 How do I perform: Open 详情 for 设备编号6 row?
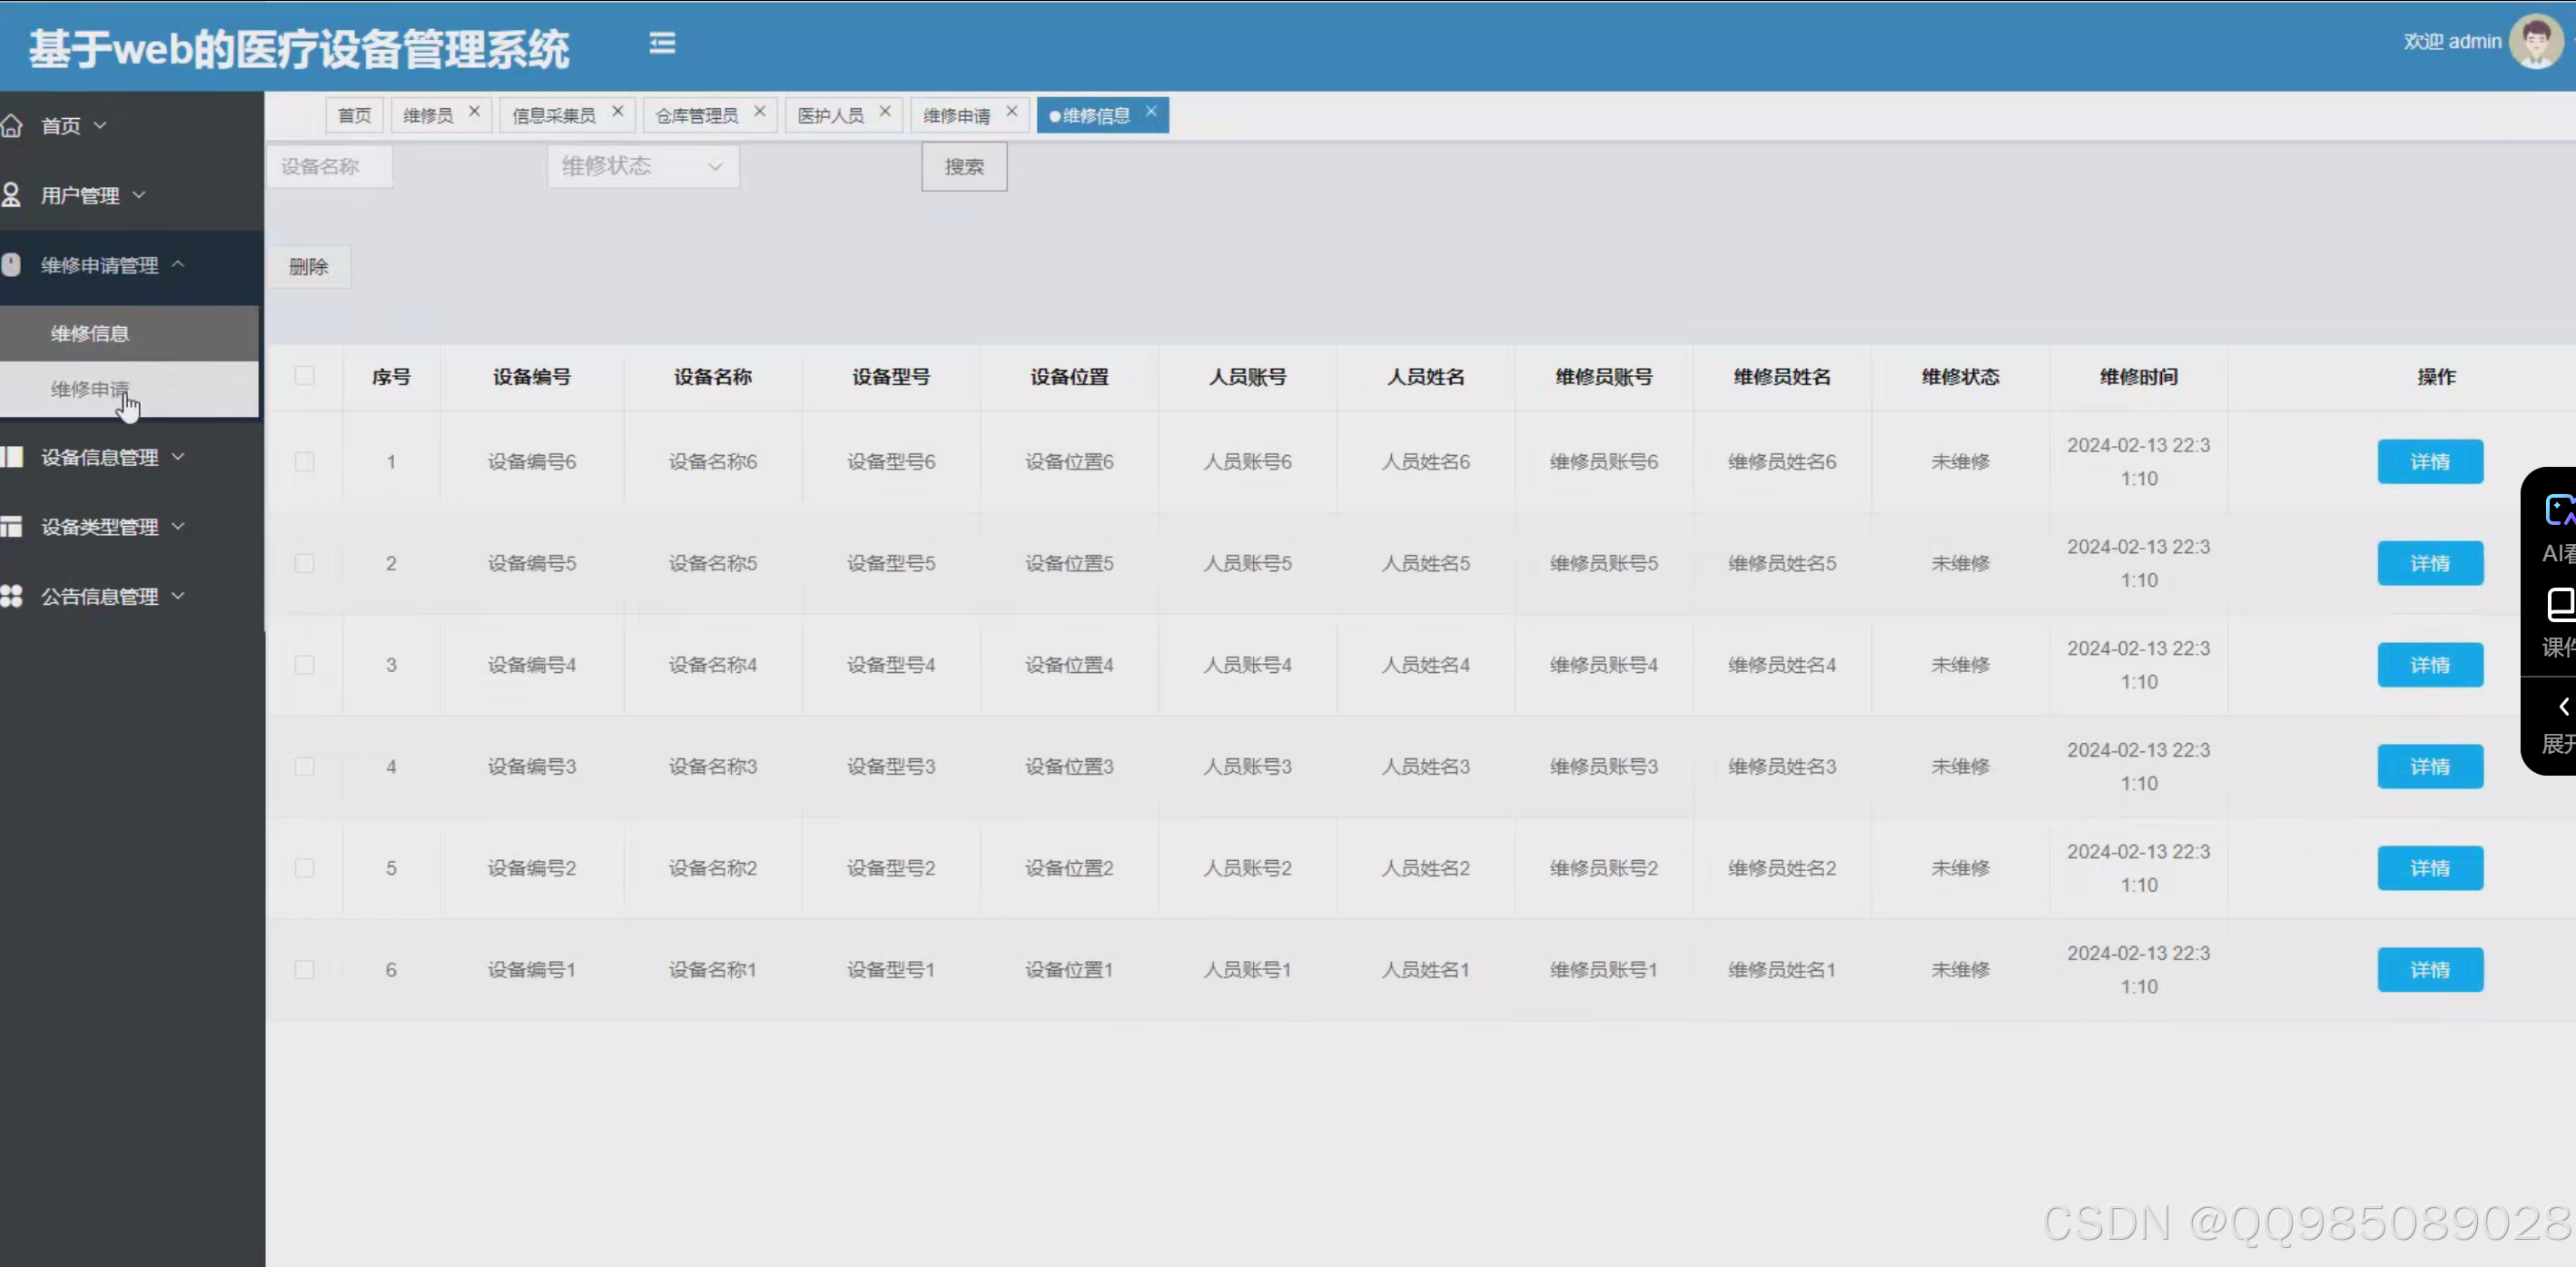2429,462
